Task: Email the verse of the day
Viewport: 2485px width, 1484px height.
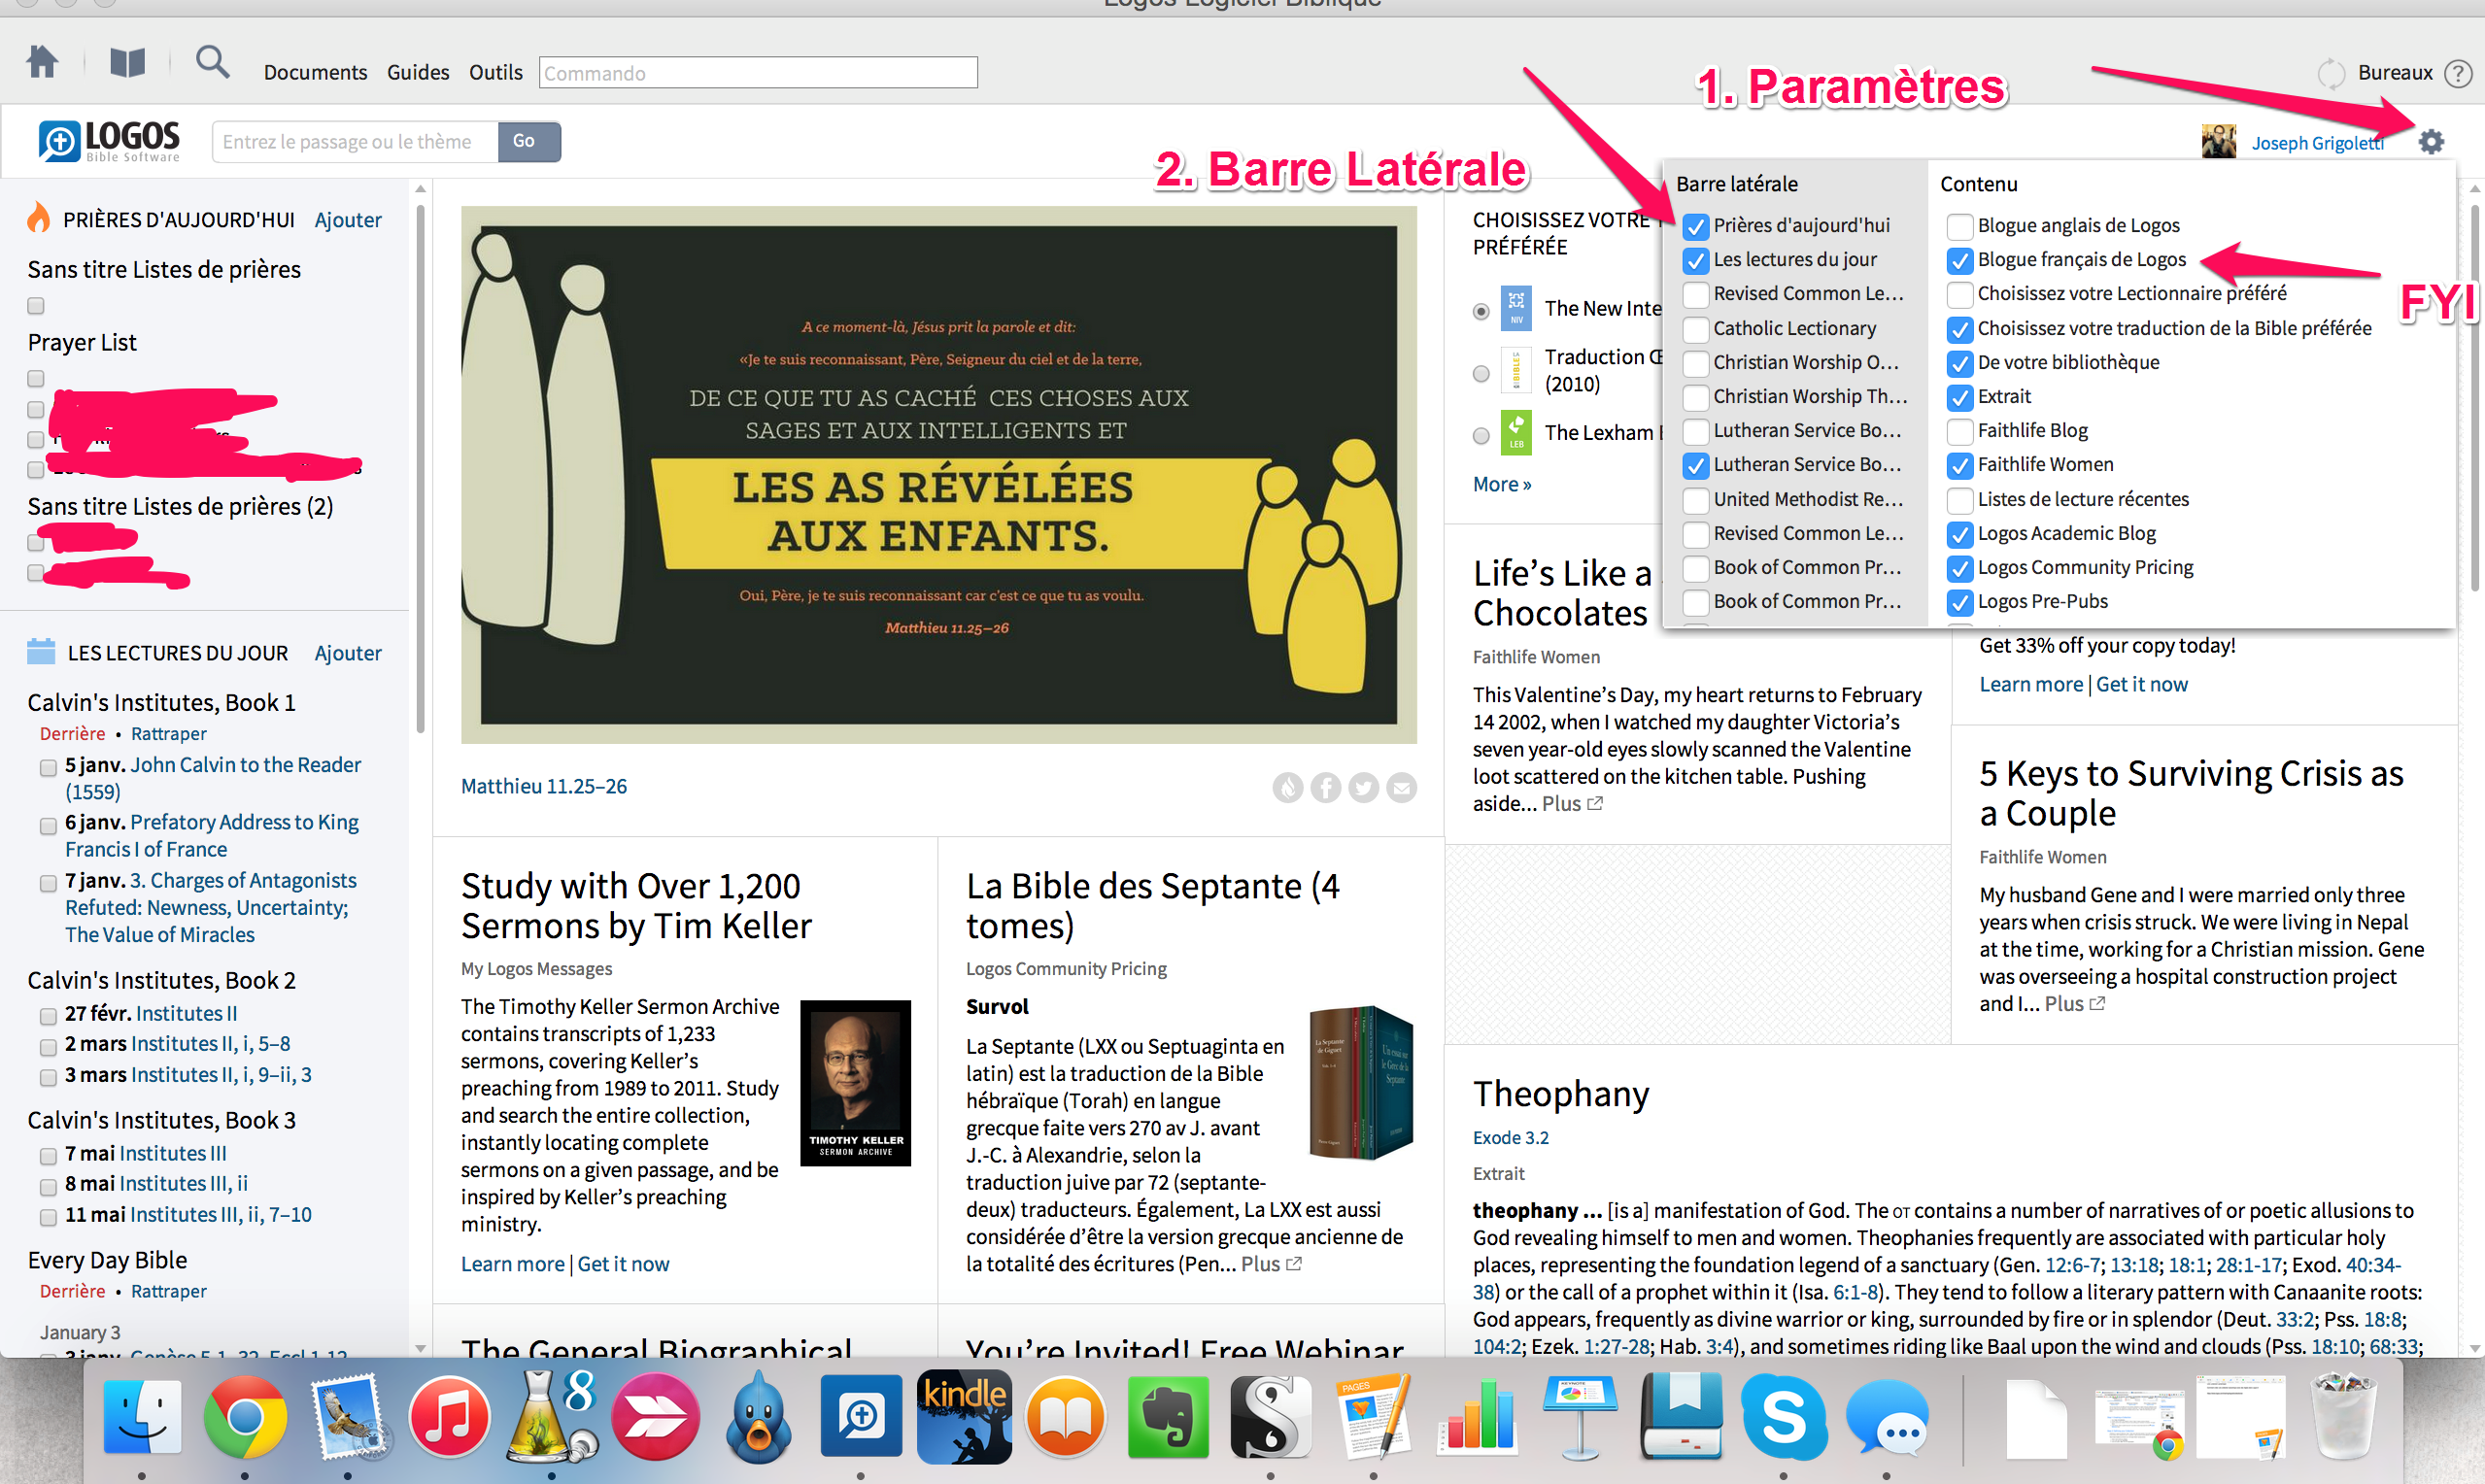Action: [x=1401, y=788]
